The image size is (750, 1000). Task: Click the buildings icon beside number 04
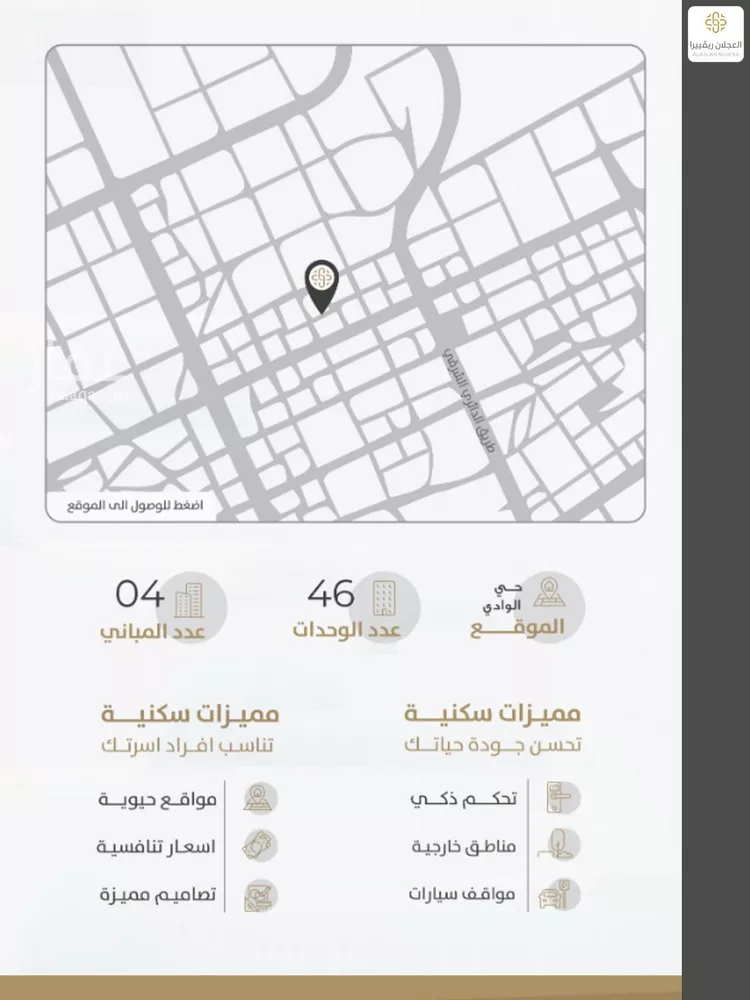coord(186,602)
